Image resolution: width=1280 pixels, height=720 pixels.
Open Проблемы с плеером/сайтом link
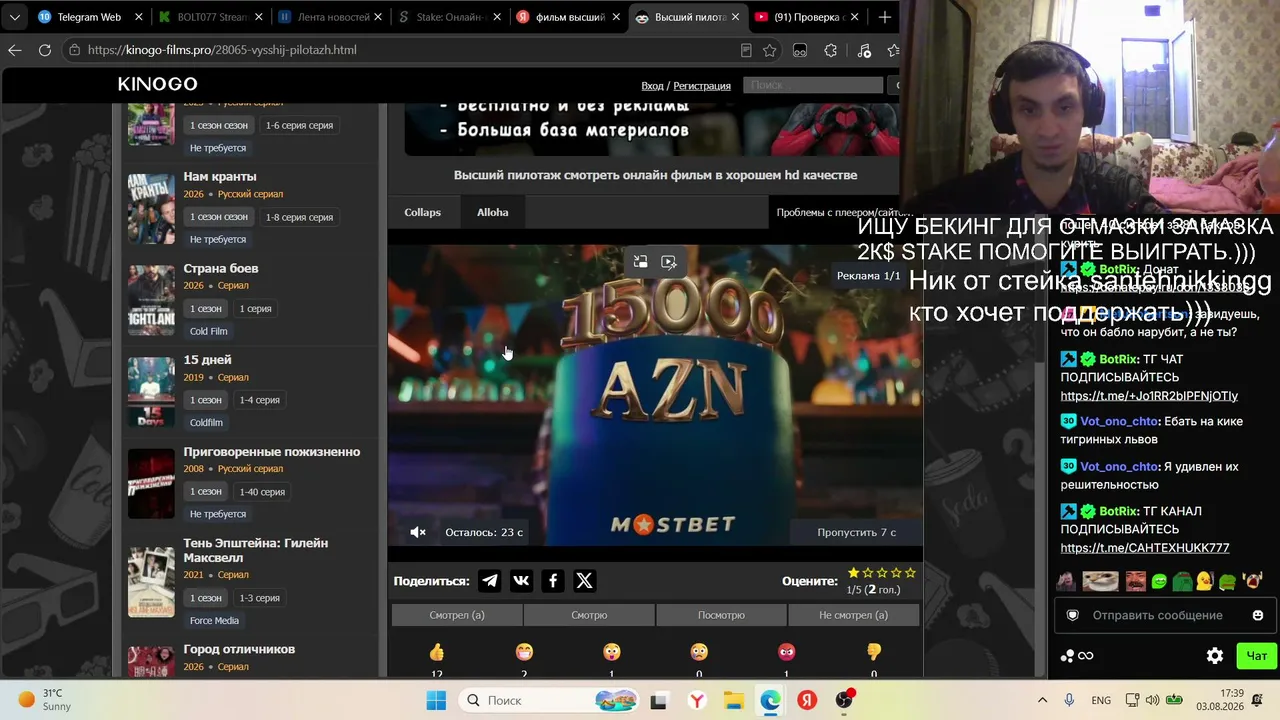(x=846, y=212)
